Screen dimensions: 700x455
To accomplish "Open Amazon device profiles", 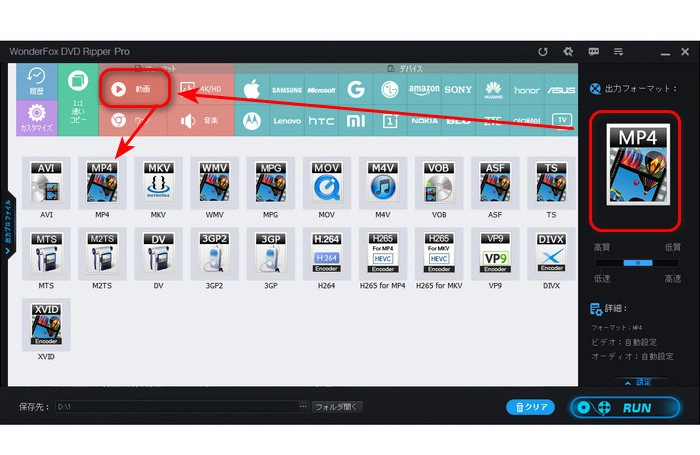I will (424, 90).
